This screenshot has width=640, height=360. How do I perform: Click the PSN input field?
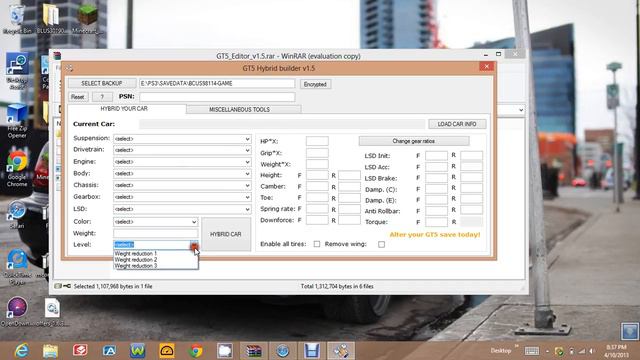[x=217, y=97]
